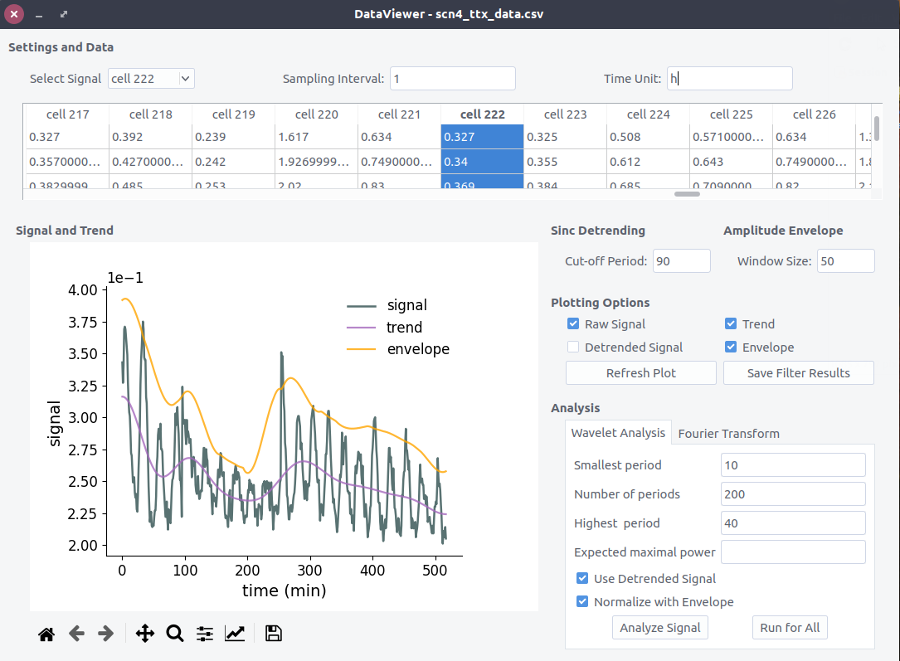Go back to previous plot view
The width and height of the screenshot is (900, 661).
(76, 633)
